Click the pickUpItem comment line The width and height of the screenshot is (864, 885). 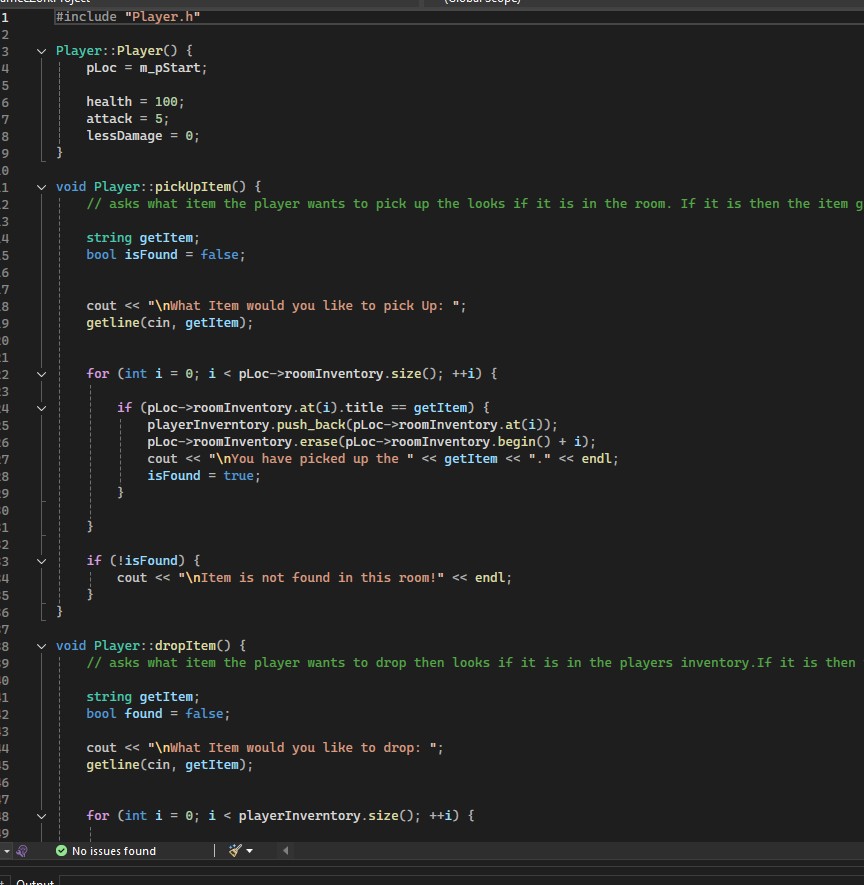pyautogui.click(x=475, y=204)
